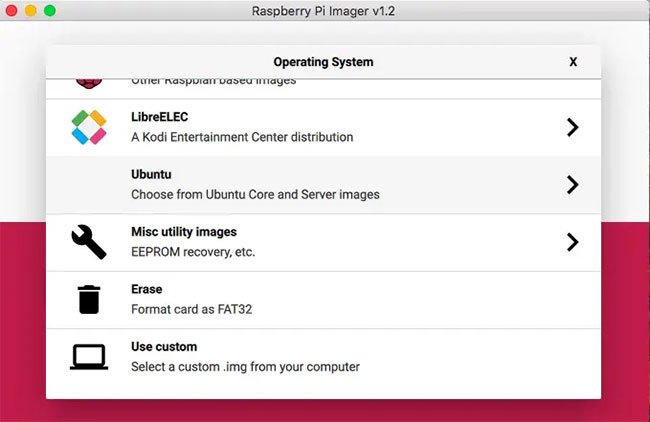
Task: Choose the Use custom option title
Action: [x=164, y=347]
